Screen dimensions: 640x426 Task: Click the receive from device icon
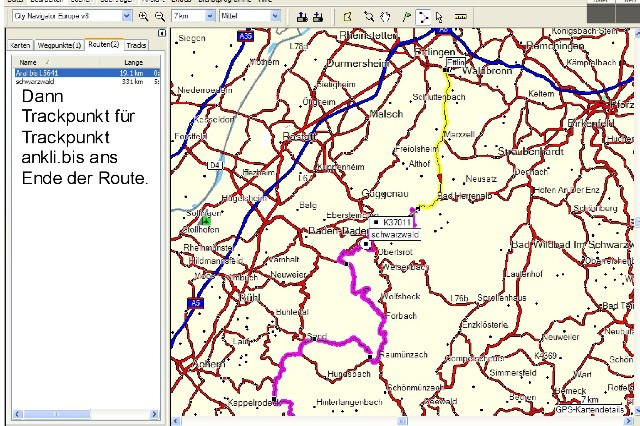(317, 17)
